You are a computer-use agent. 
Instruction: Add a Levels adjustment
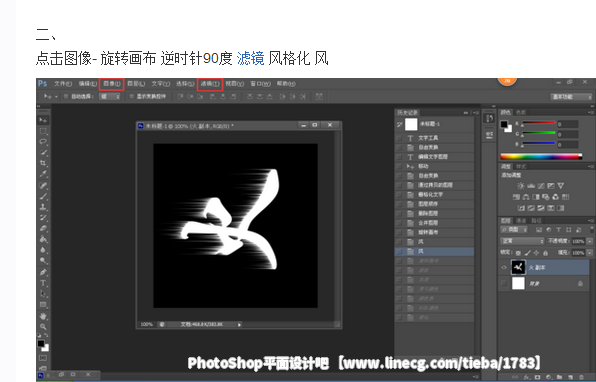531,186
